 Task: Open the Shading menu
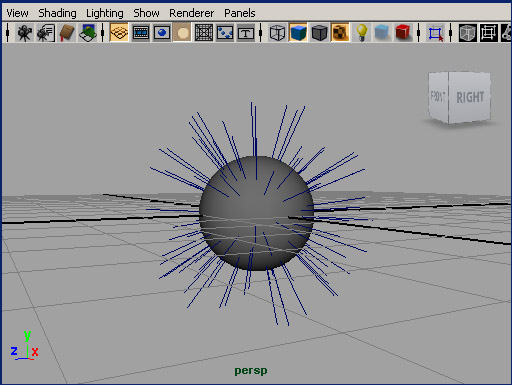(x=57, y=13)
